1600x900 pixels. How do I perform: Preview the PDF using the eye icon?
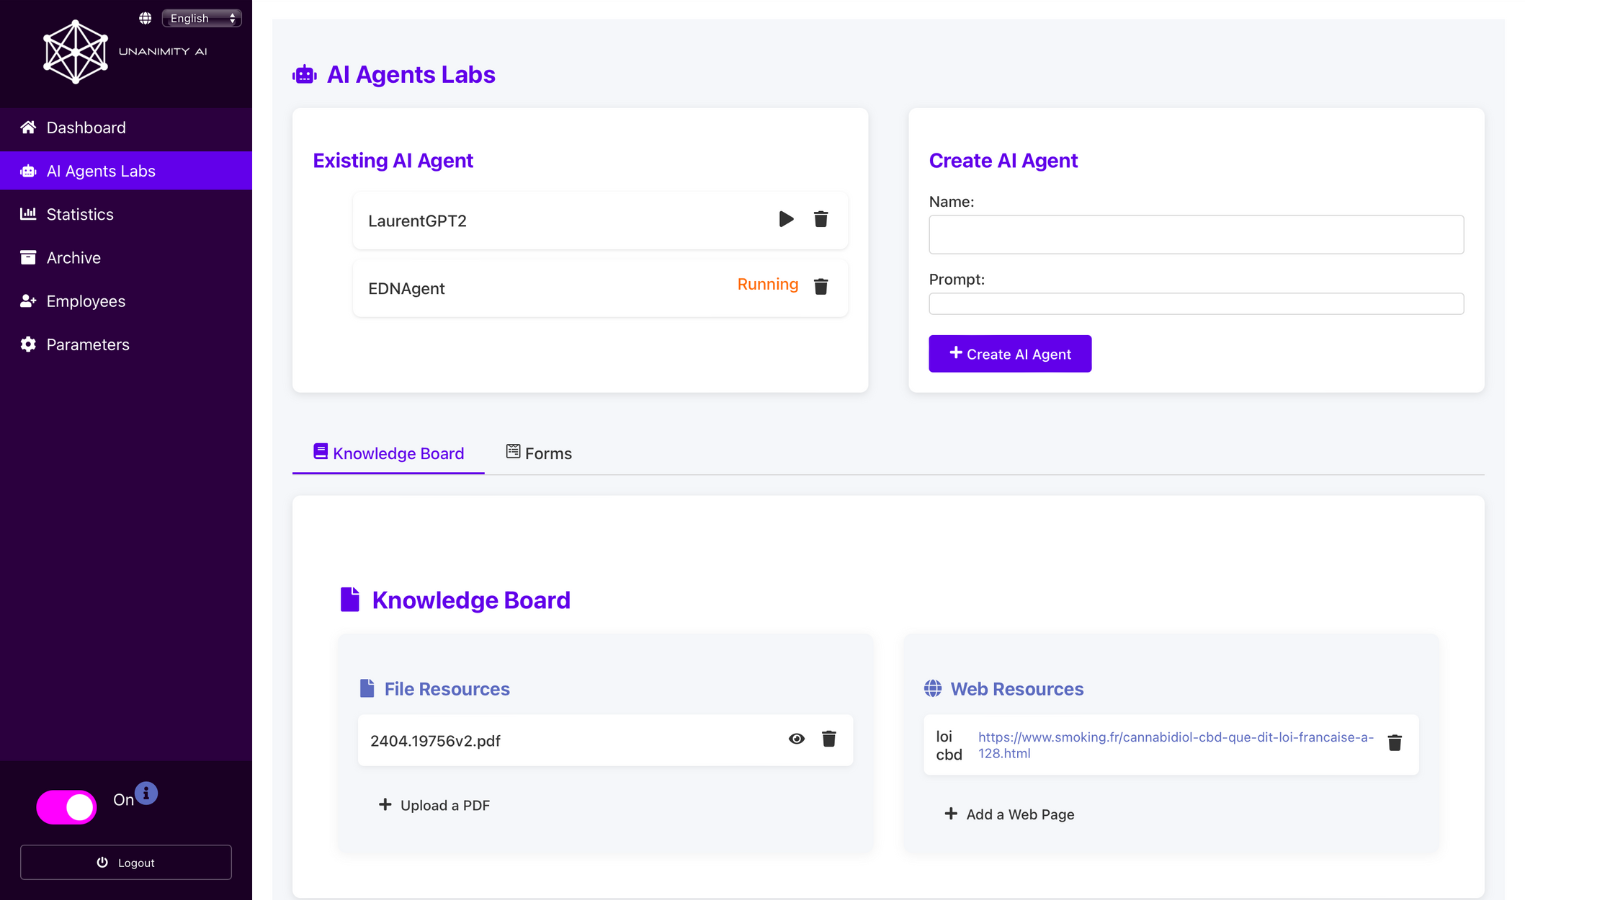(796, 739)
